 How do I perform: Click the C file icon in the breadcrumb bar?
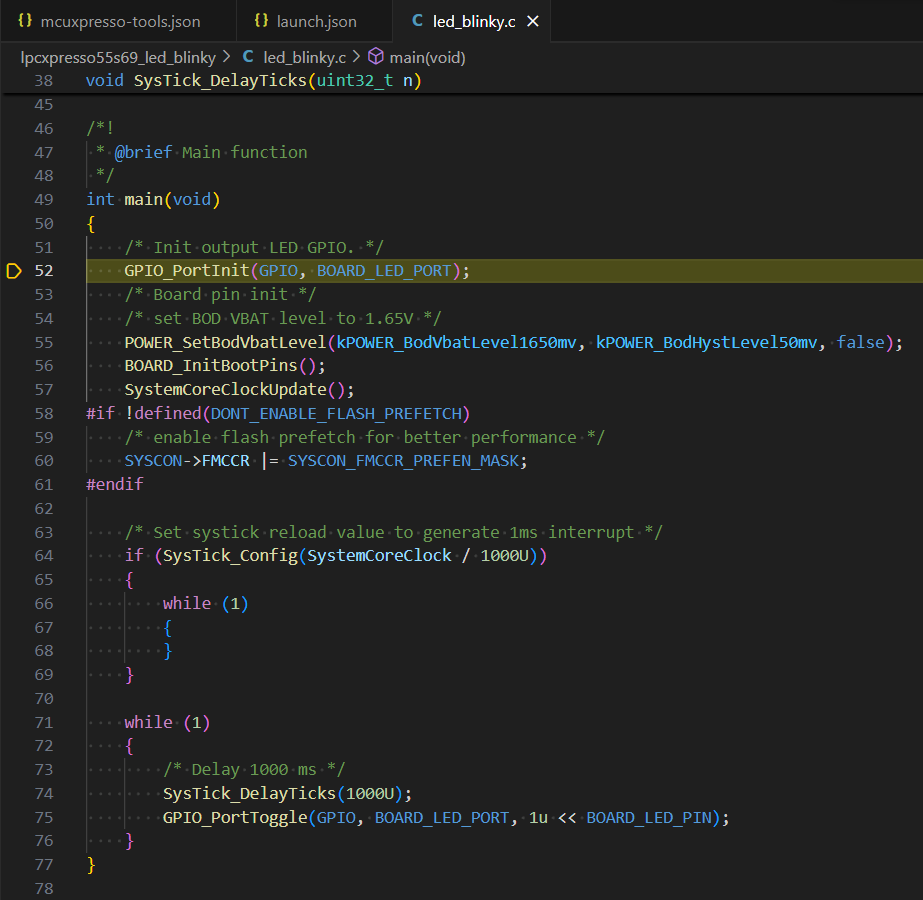coord(246,57)
